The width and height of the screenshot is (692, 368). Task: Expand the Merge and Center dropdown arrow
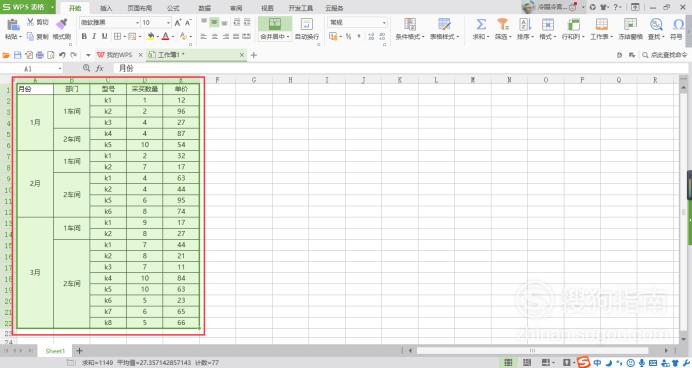pyautogui.click(x=288, y=37)
